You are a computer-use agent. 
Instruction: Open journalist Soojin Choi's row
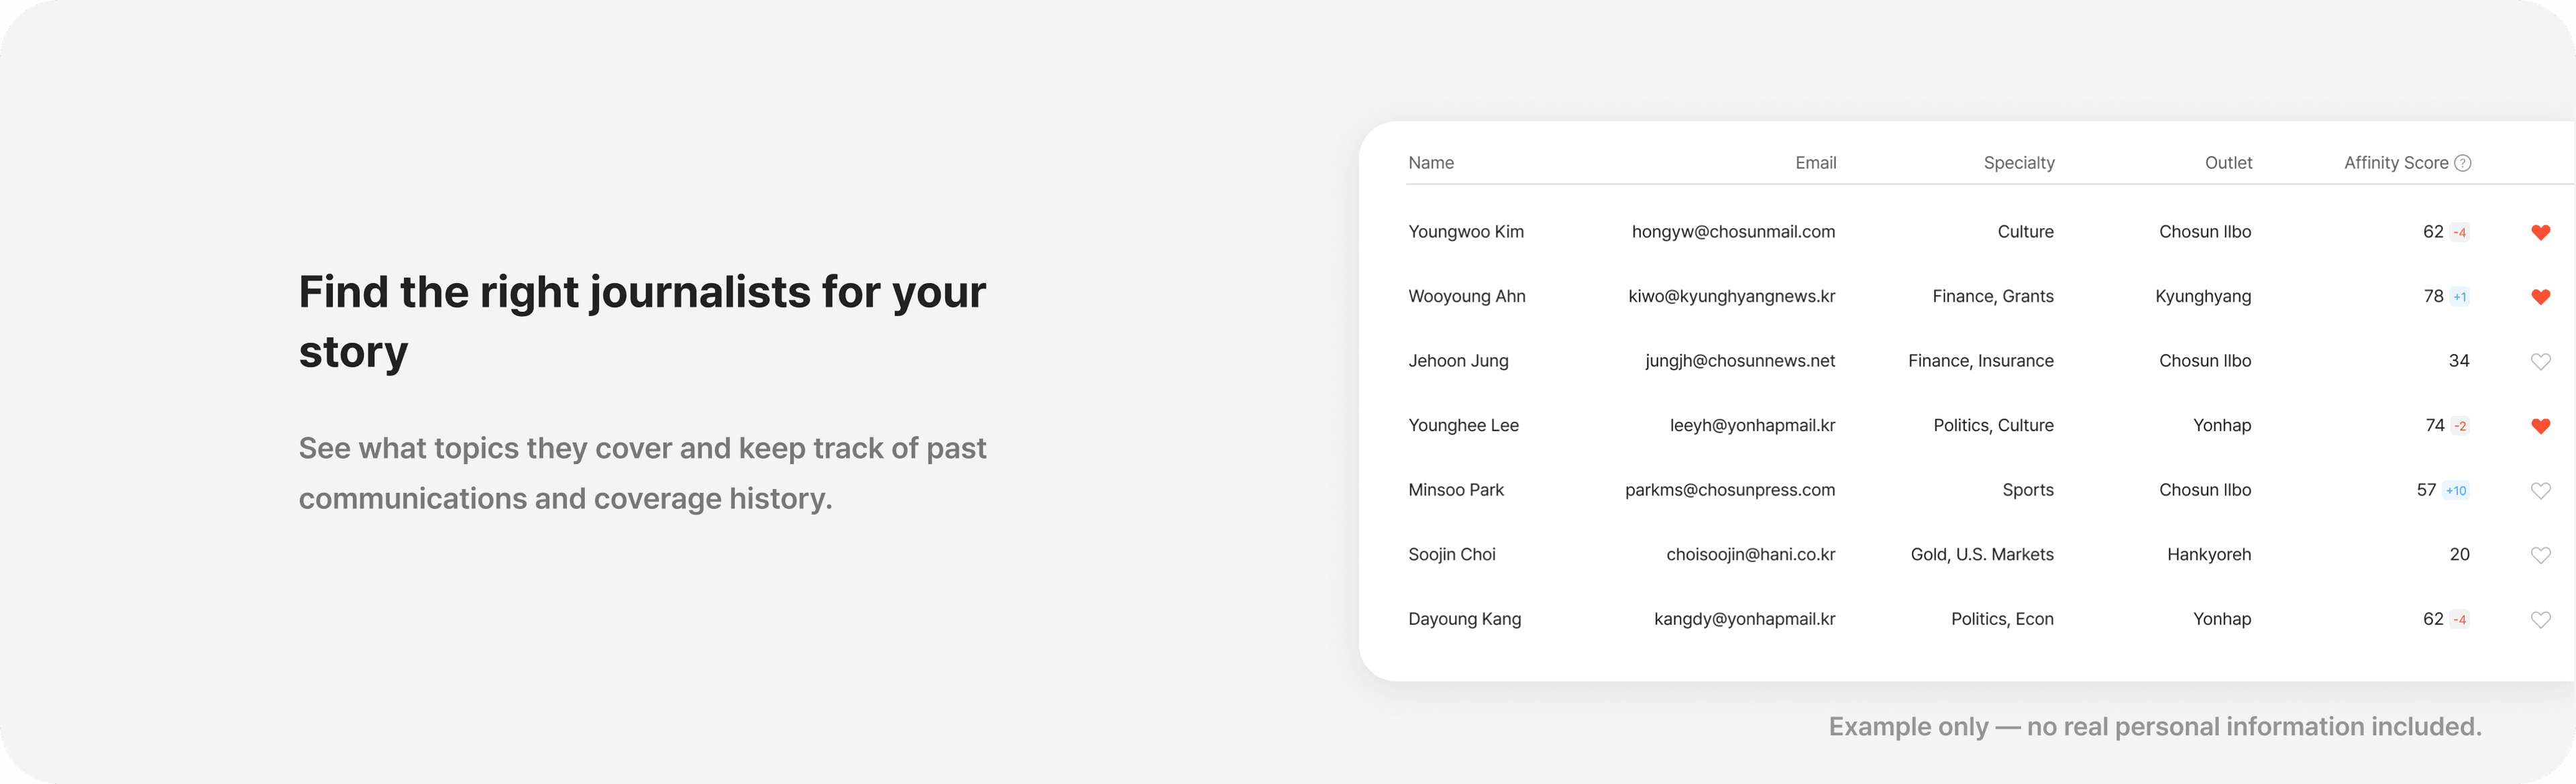coord(1452,554)
